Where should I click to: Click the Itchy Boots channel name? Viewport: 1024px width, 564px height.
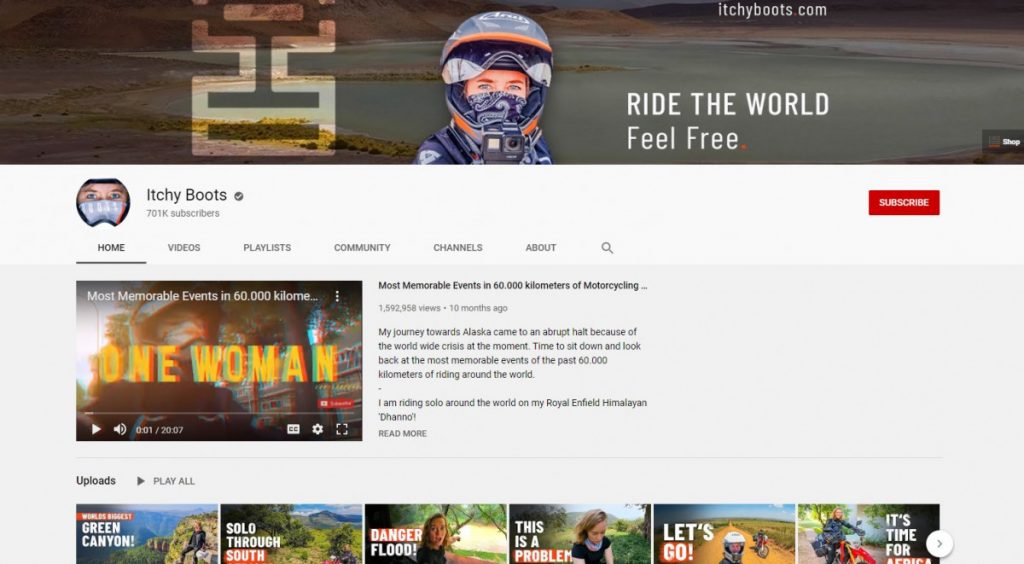186,195
